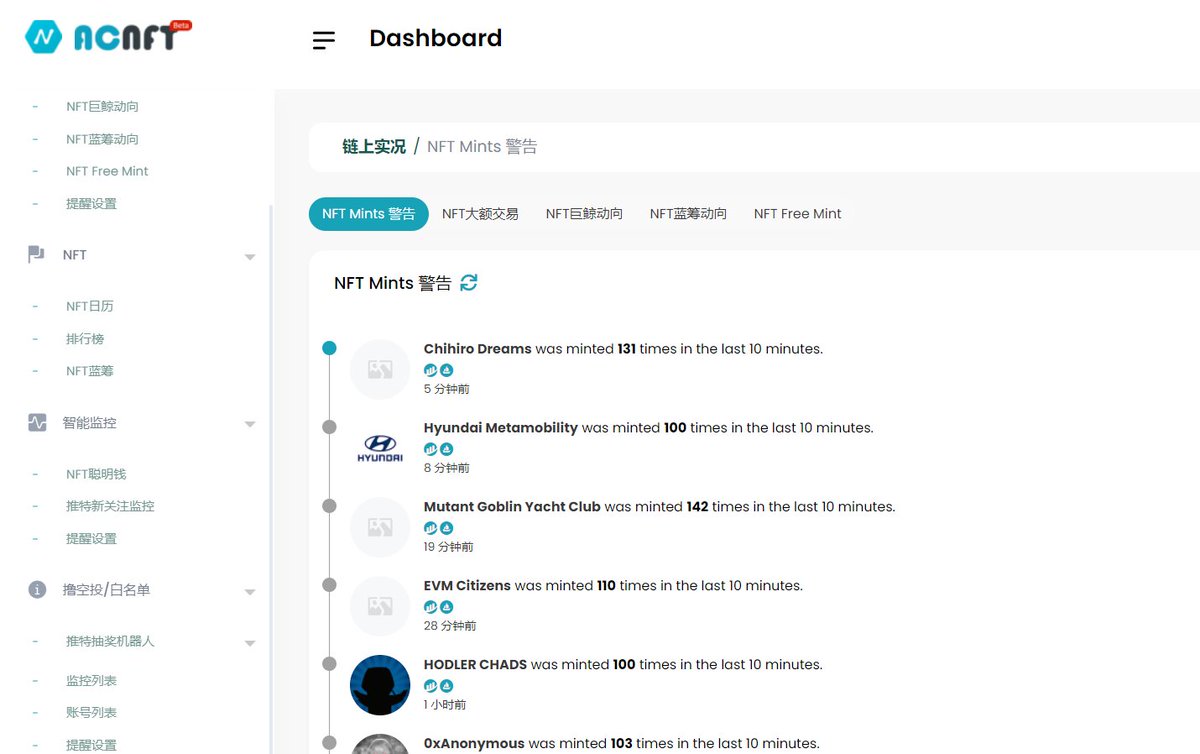Image resolution: width=1200 pixels, height=754 pixels.
Task: Switch to the NFT巨鲸动向 tab
Action: pyautogui.click(x=584, y=214)
